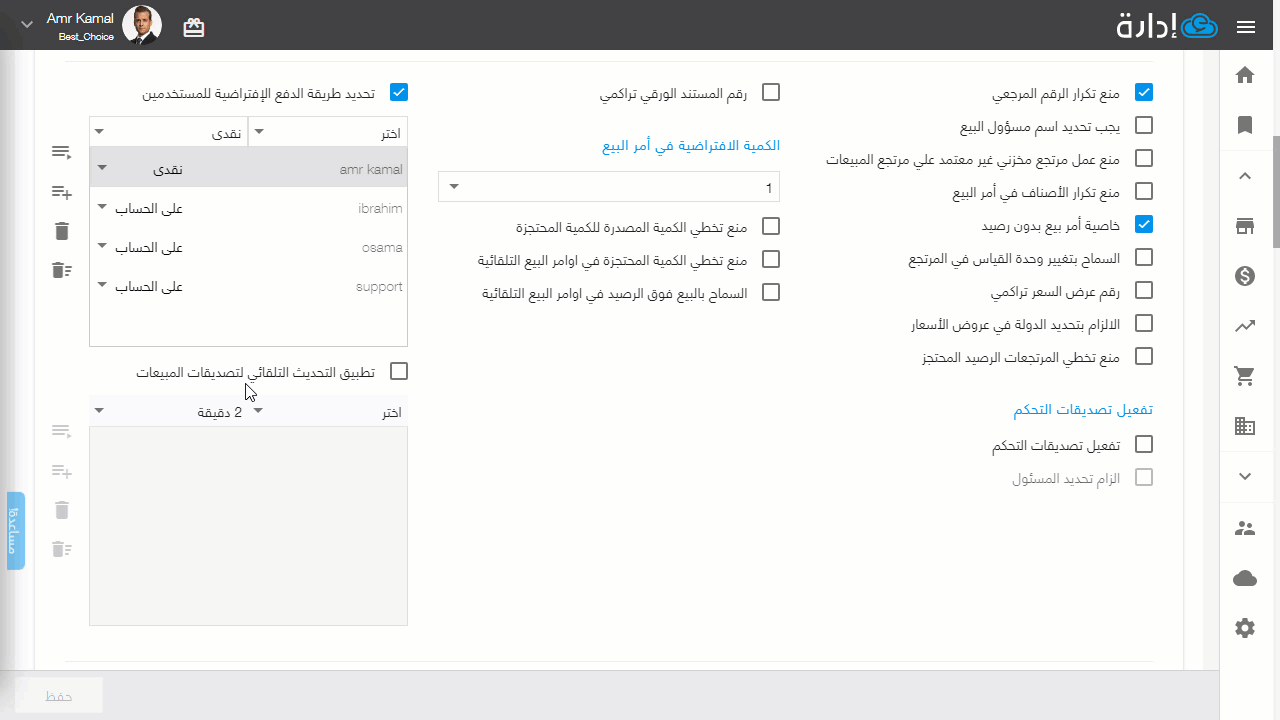The image size is (1280, 720).
Task: Click the add-row icon beside payment users table
Action: point(62,192)
